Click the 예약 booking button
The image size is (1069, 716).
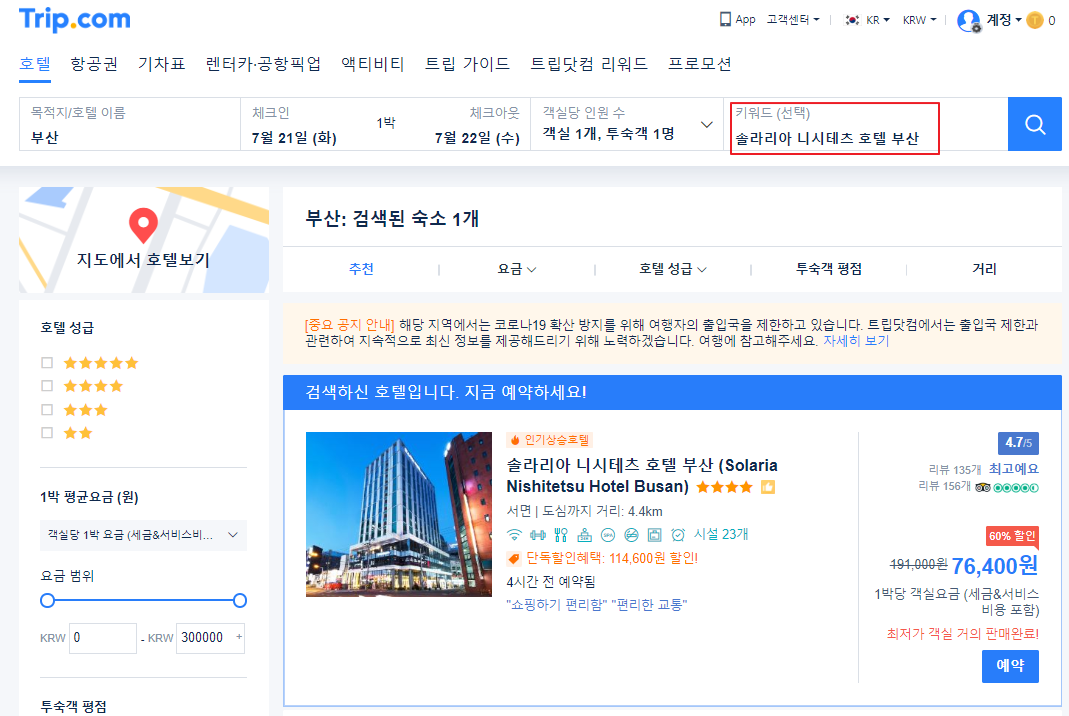[1010, 666]
